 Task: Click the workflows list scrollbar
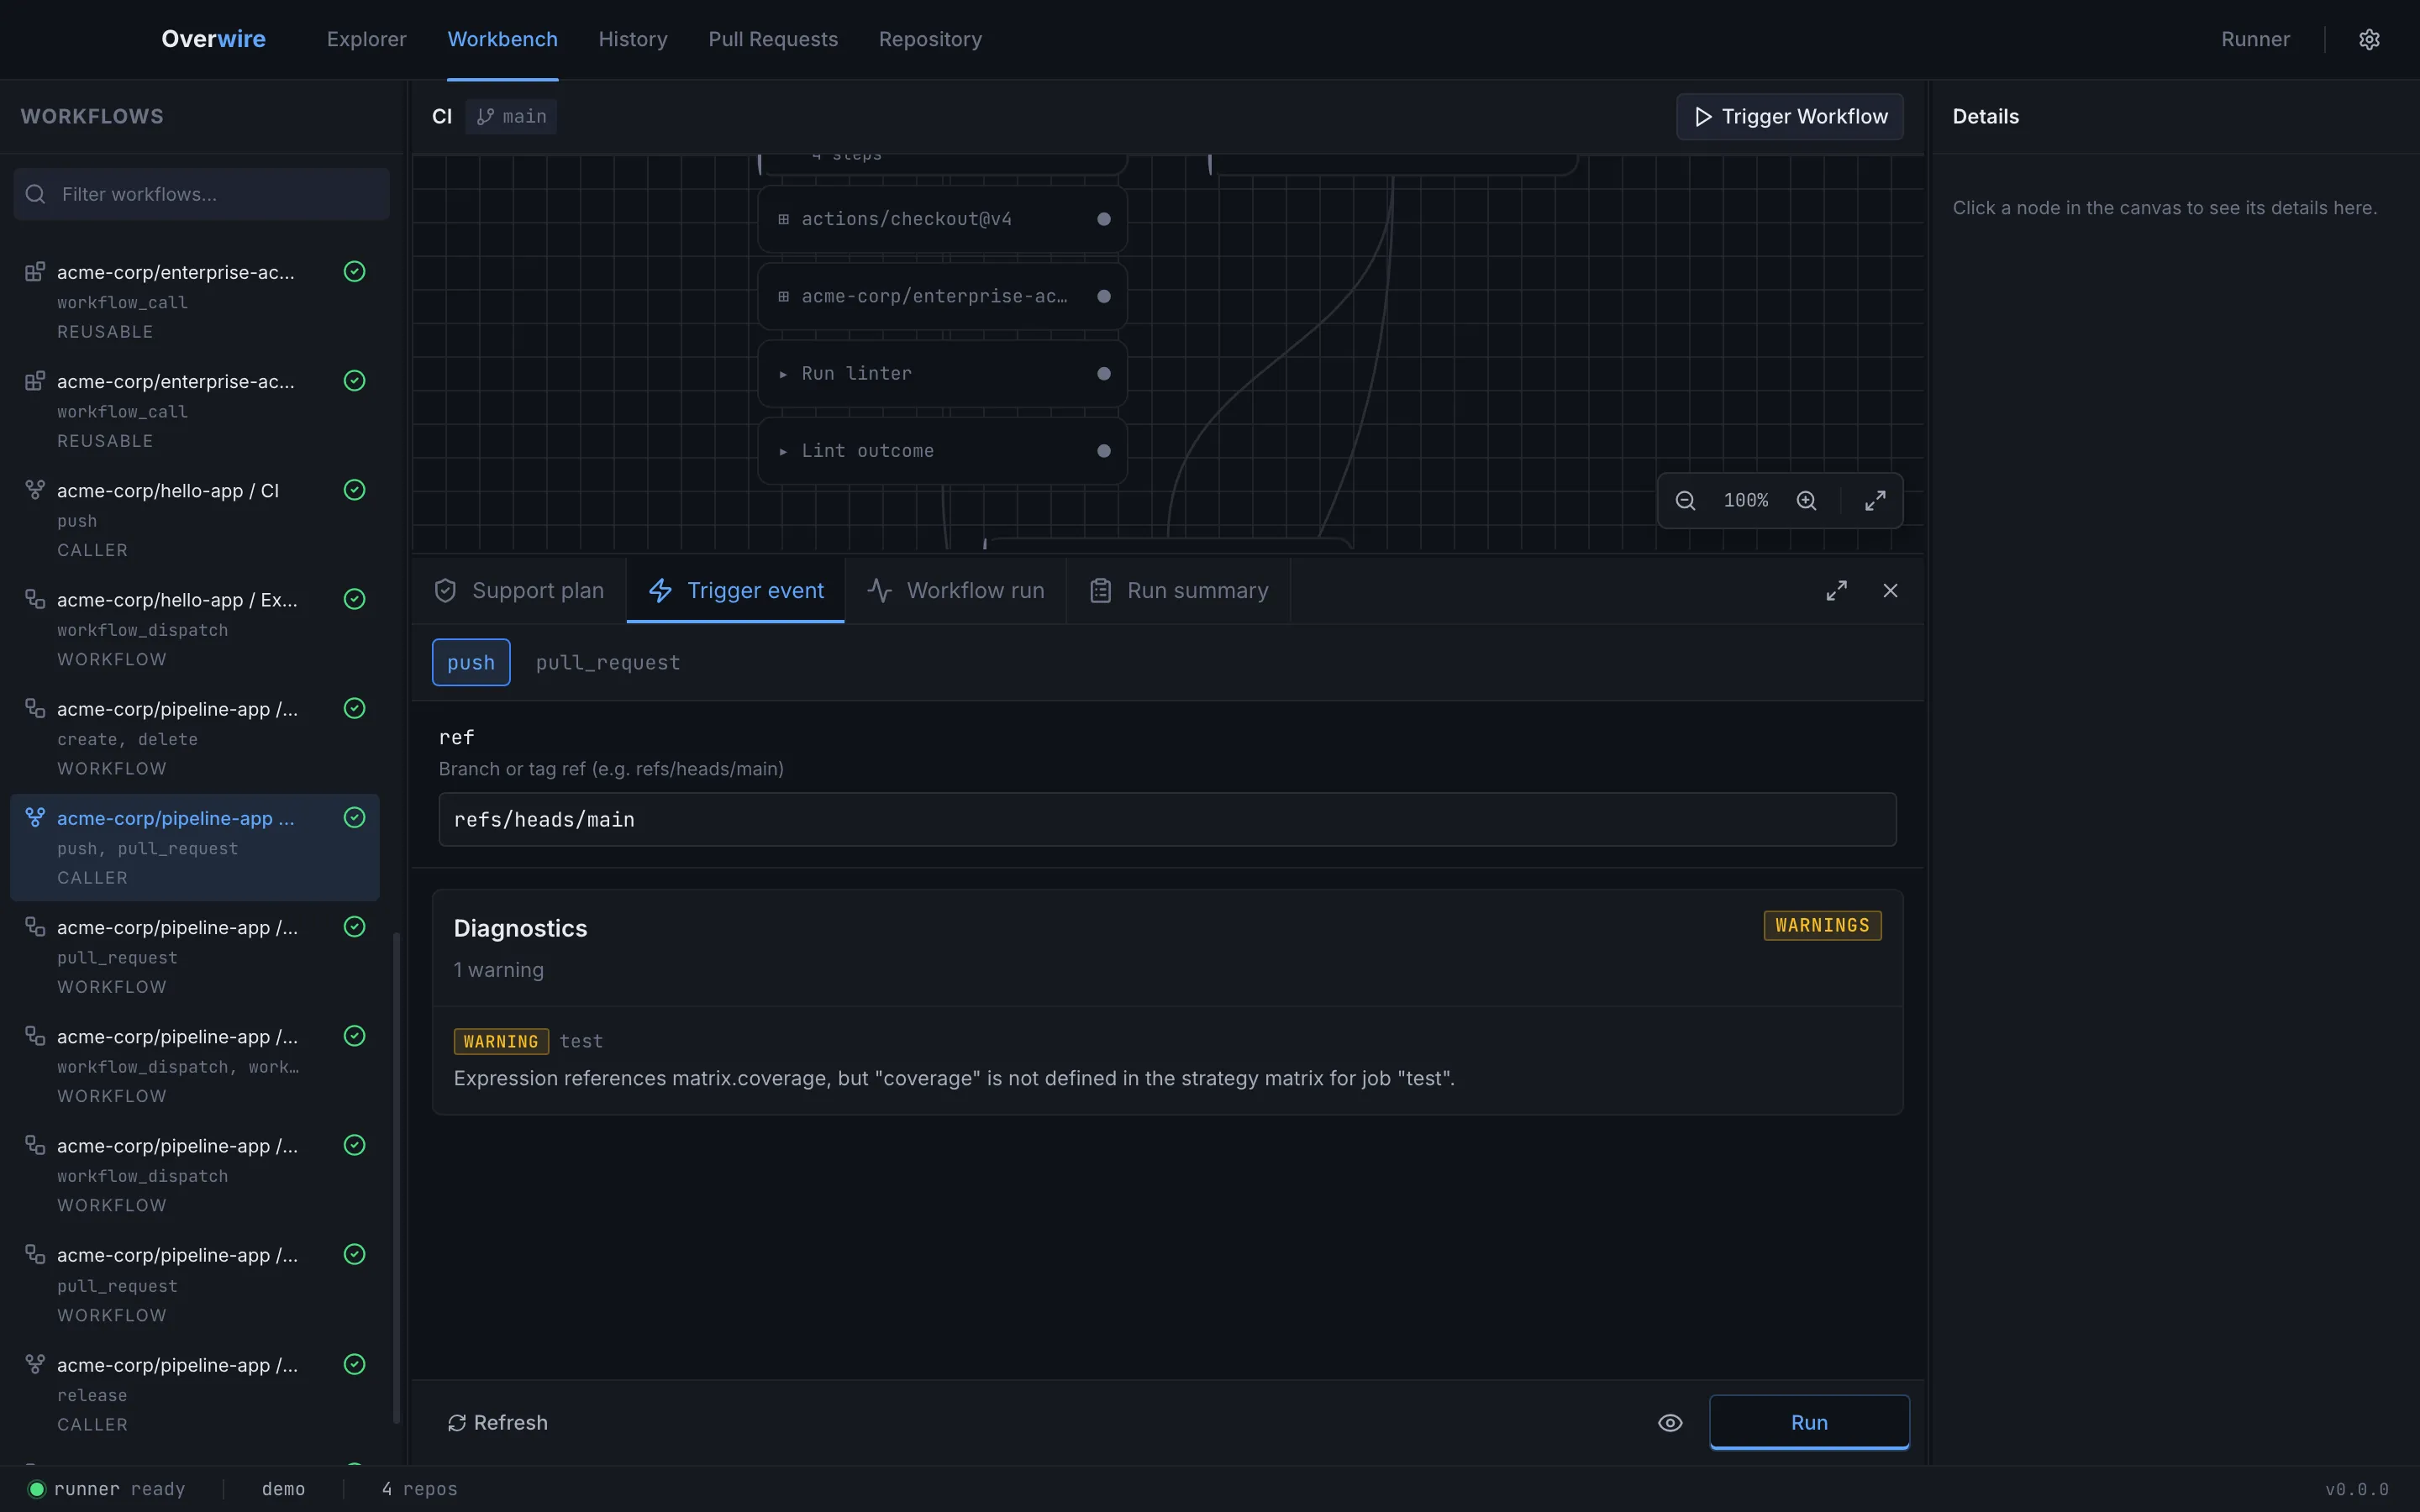tap(396, 1177)
